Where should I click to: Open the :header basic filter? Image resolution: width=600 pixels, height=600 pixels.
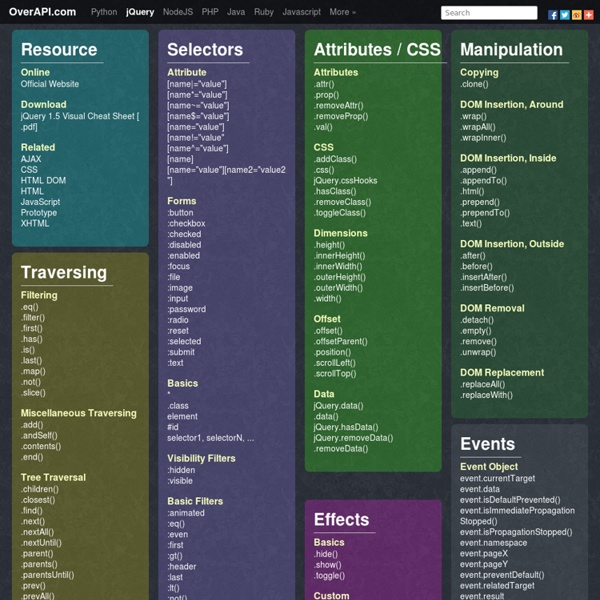coord(182,566)
